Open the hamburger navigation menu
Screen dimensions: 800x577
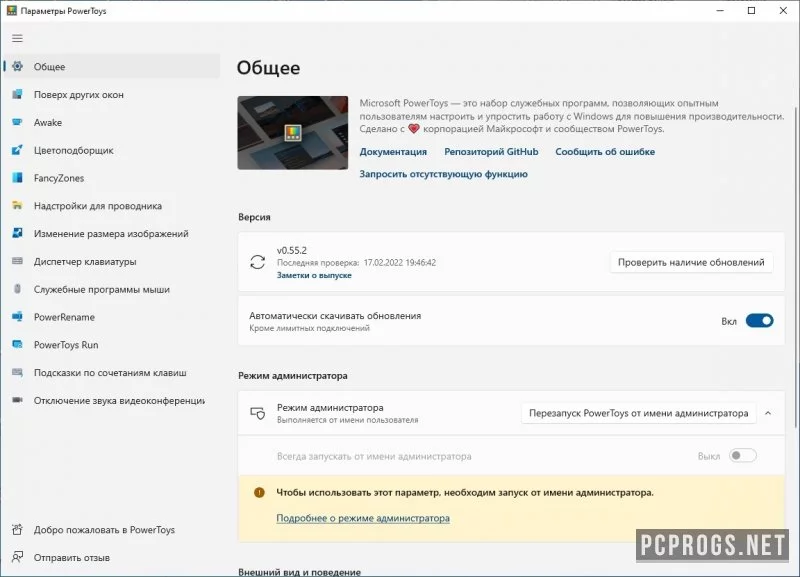coord(17,38)
